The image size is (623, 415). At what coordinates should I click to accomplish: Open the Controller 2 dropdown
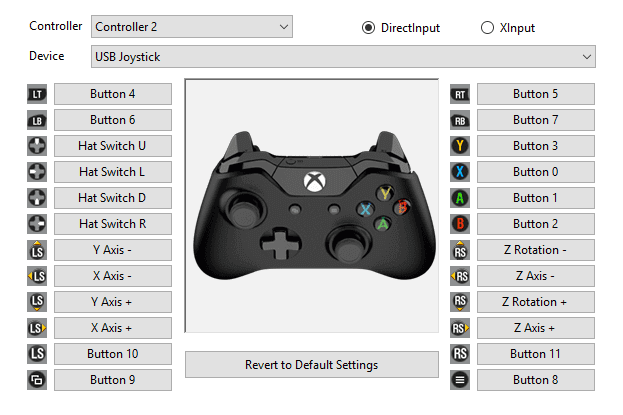point(192,27)
